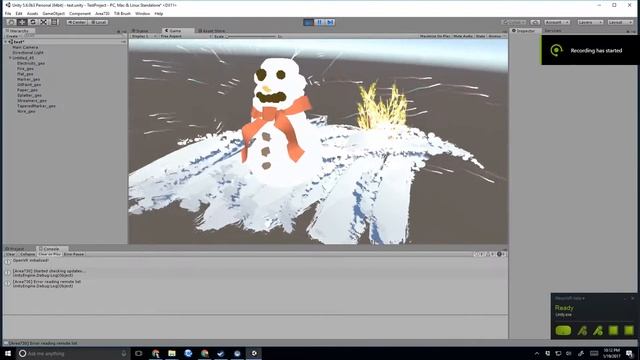Click the Cortana search box

pos(73,353)
